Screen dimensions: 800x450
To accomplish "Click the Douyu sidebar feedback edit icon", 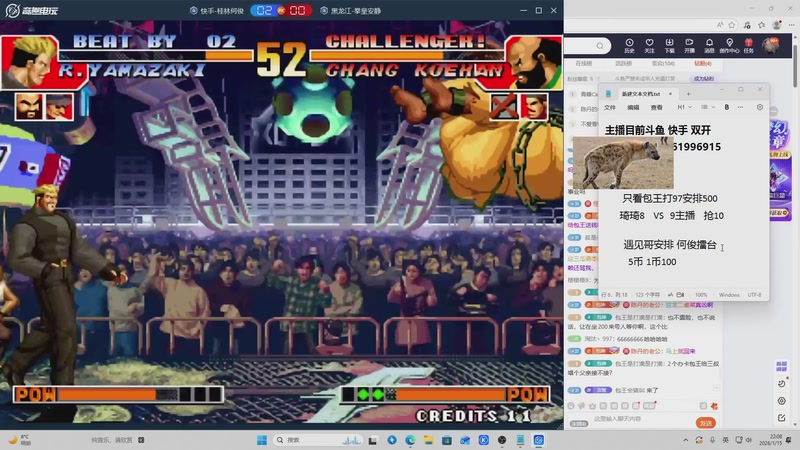I will 781,417.
